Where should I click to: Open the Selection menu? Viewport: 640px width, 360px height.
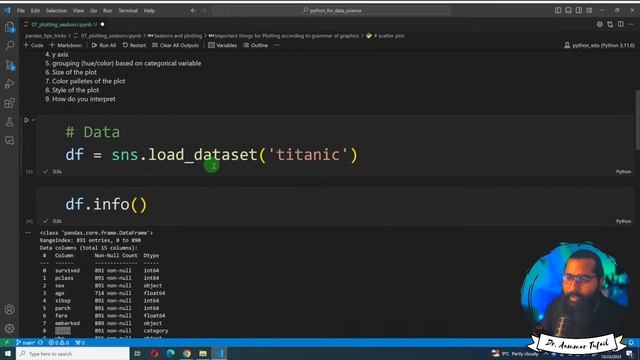pos(56,11)
